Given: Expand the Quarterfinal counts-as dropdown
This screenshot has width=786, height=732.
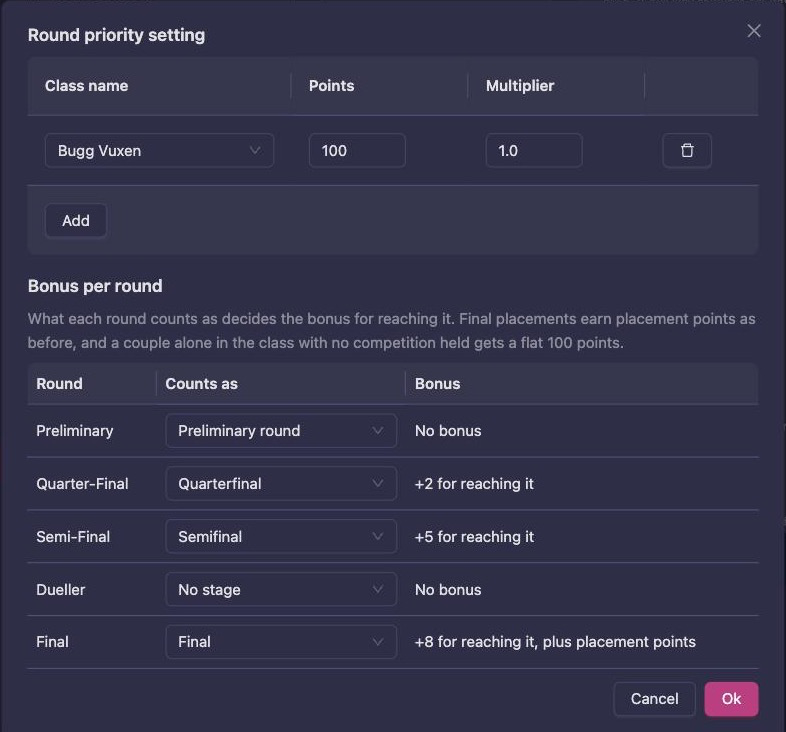Looking at the screenshot, I should pos(281,484).
